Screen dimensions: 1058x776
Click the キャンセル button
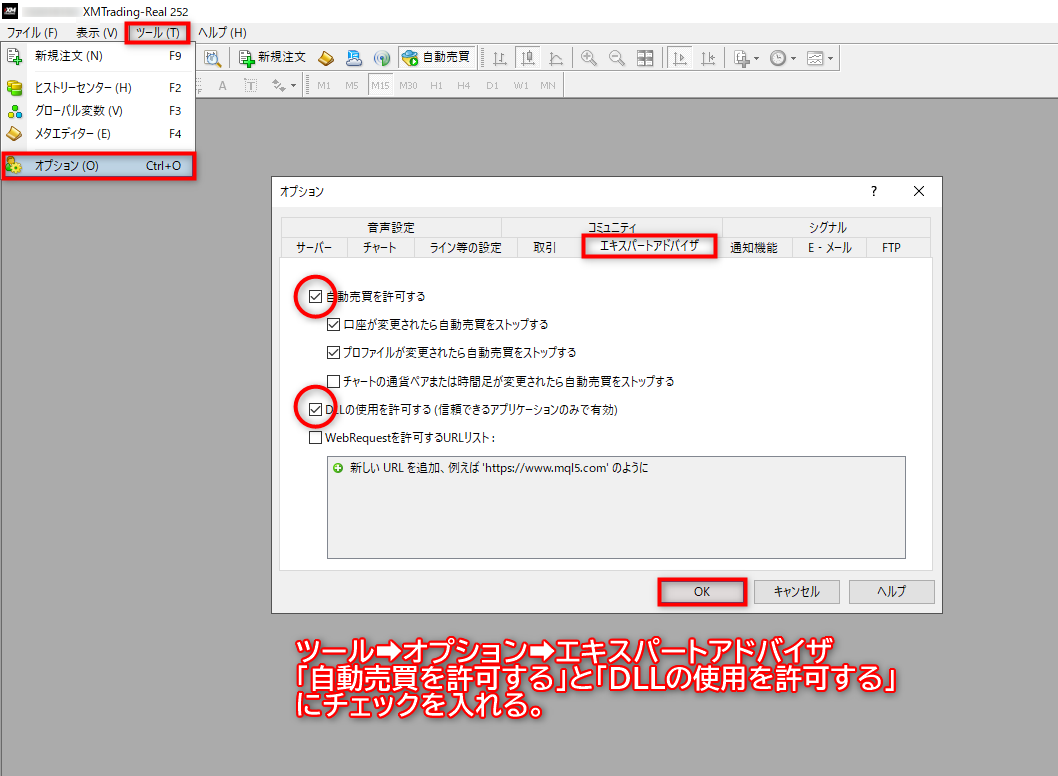[796, 591]
